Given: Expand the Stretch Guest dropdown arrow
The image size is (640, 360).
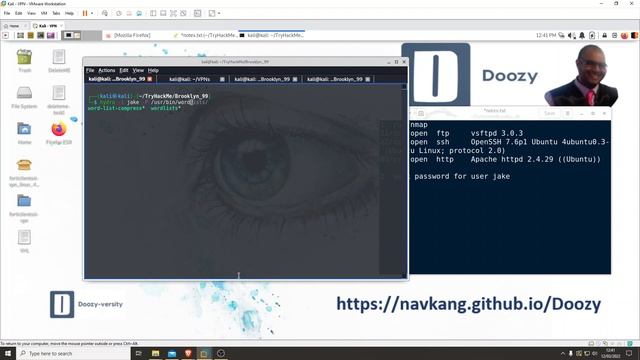Looking at the screenshot, I should 219,13.
